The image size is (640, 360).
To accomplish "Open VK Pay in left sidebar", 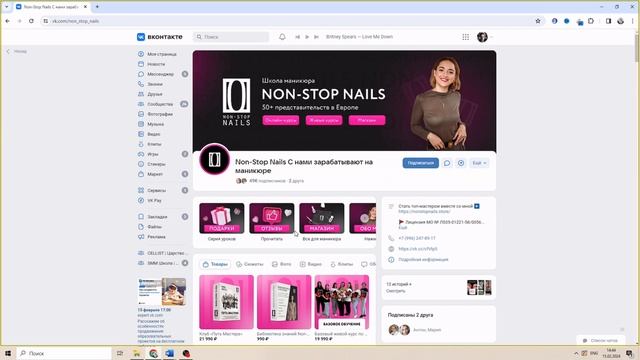I will point(154,200).
